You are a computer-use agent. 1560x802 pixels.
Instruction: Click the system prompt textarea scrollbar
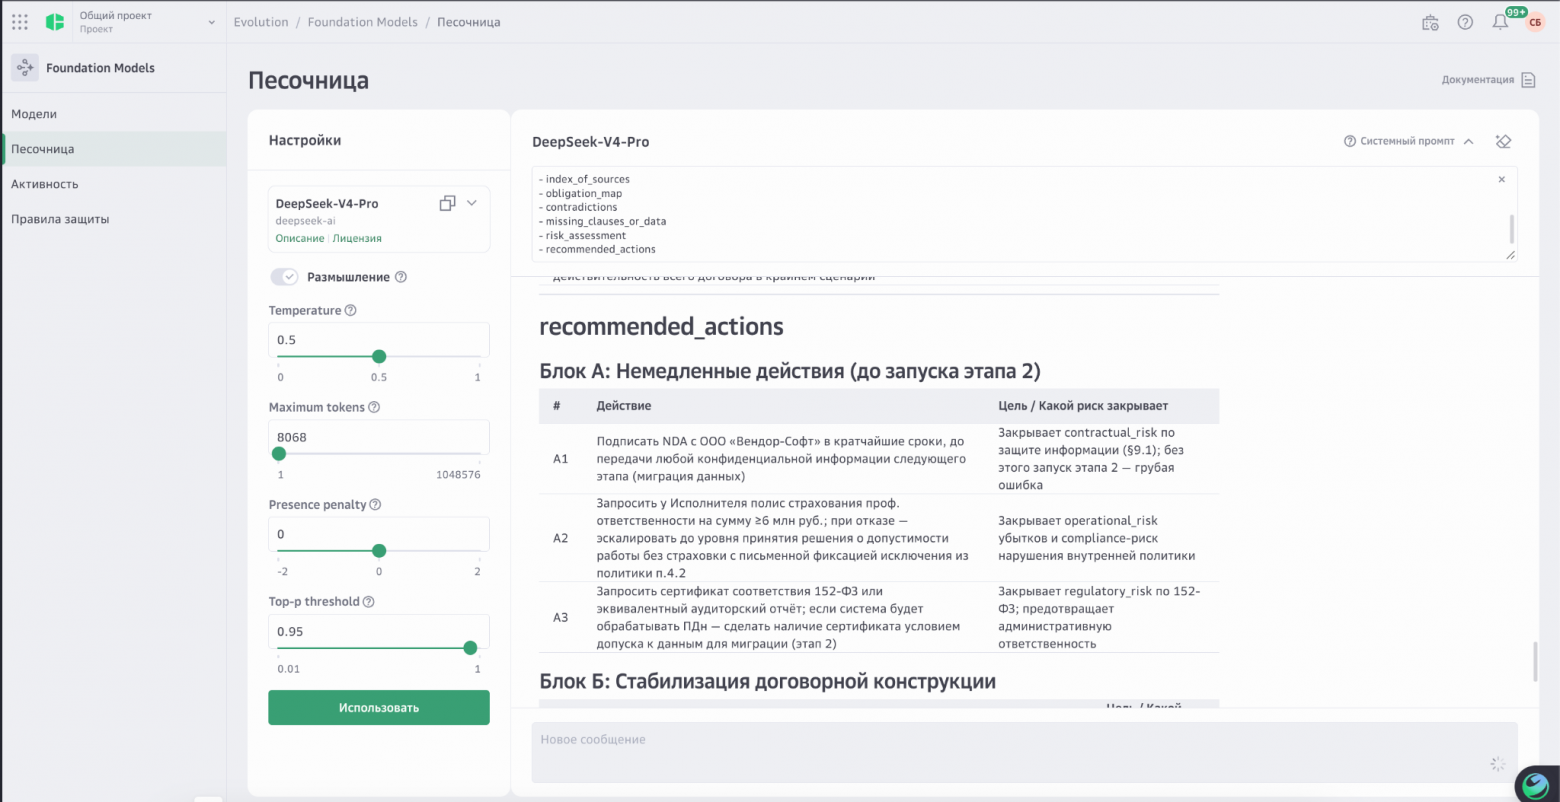click(x=1511, y=229)
